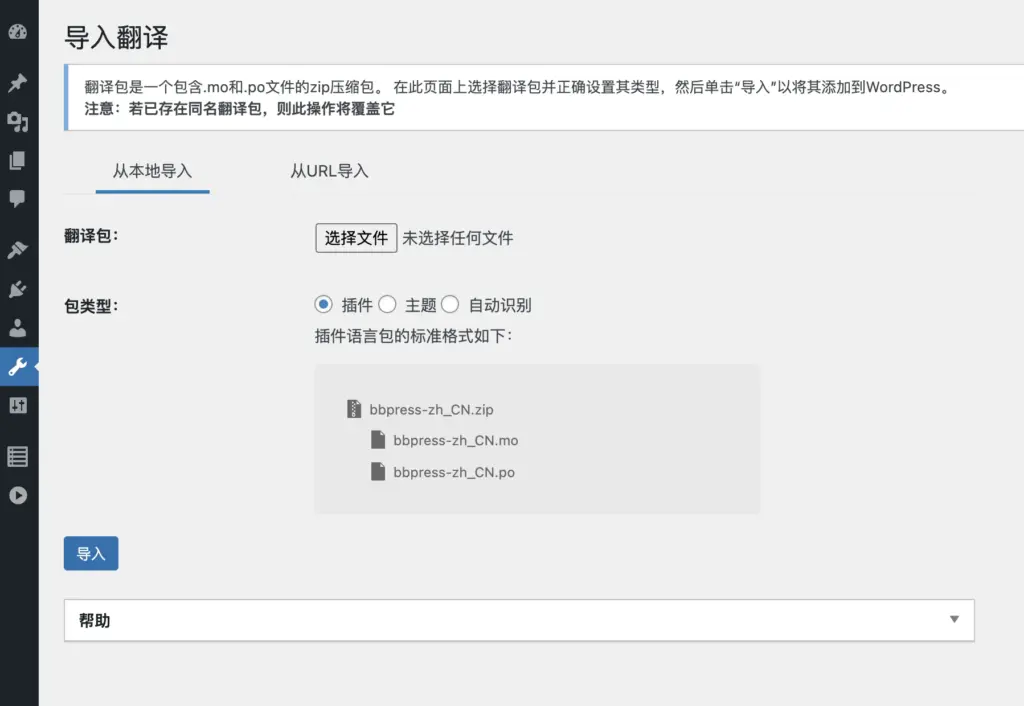This screenshot has width=1024, height=706.
Task: Choose the 自动识别 radio option
Action: (450, 305)
